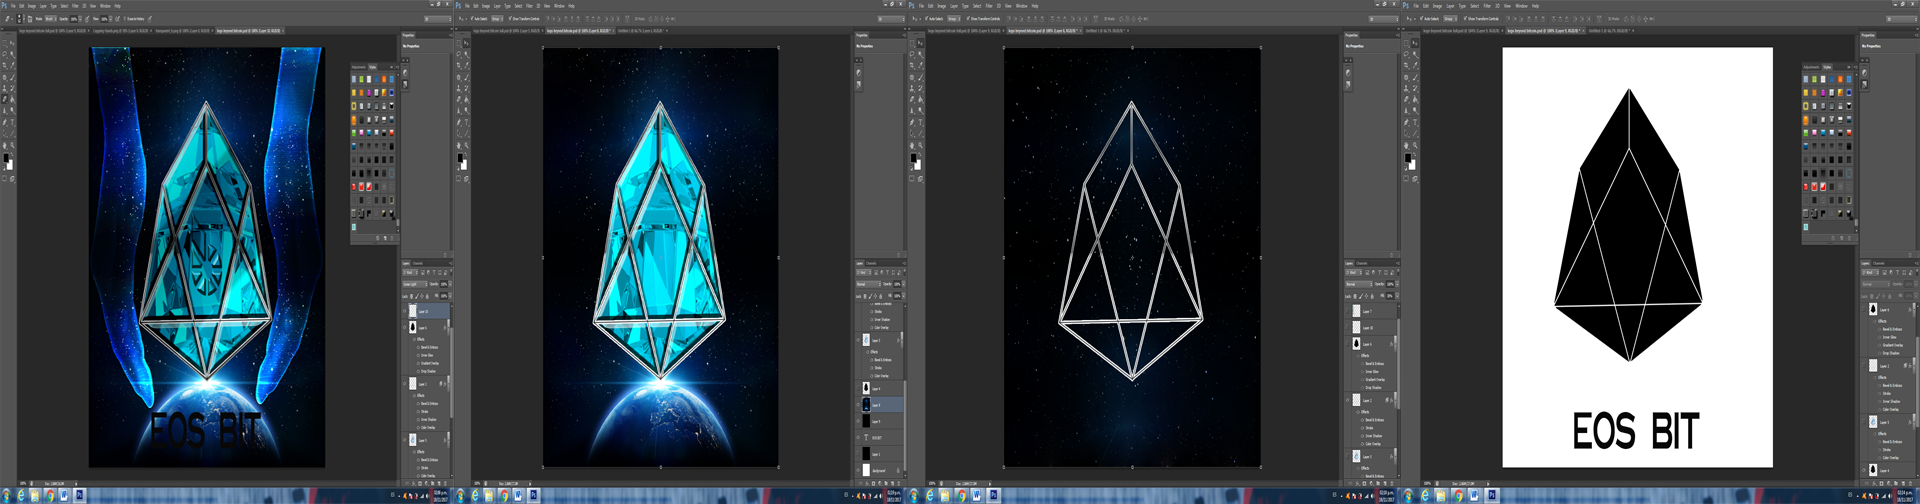Click highlighted Eraser tool in hands-artwork window

[x=5, y=98]
